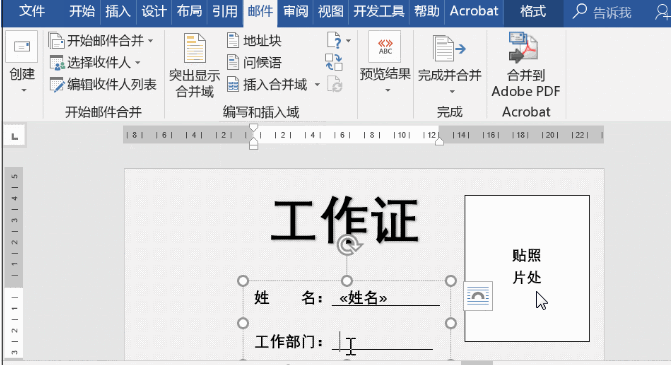Click the right indent marker on ruler
Image resolution: width=671 pixels, height=365 pixels.
pos(439,142)
